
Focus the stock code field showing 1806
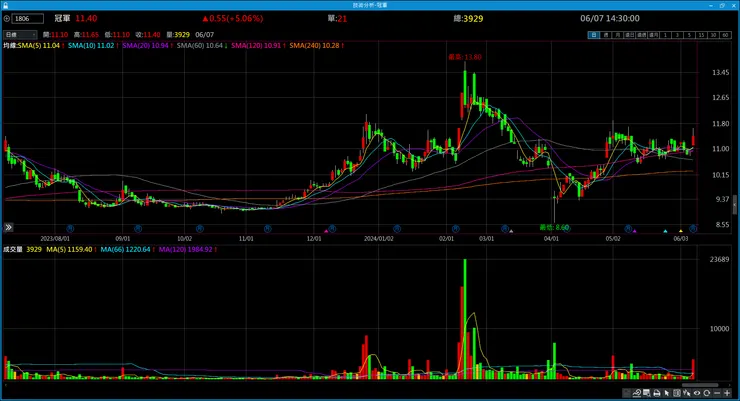click(x=28, y=19)
